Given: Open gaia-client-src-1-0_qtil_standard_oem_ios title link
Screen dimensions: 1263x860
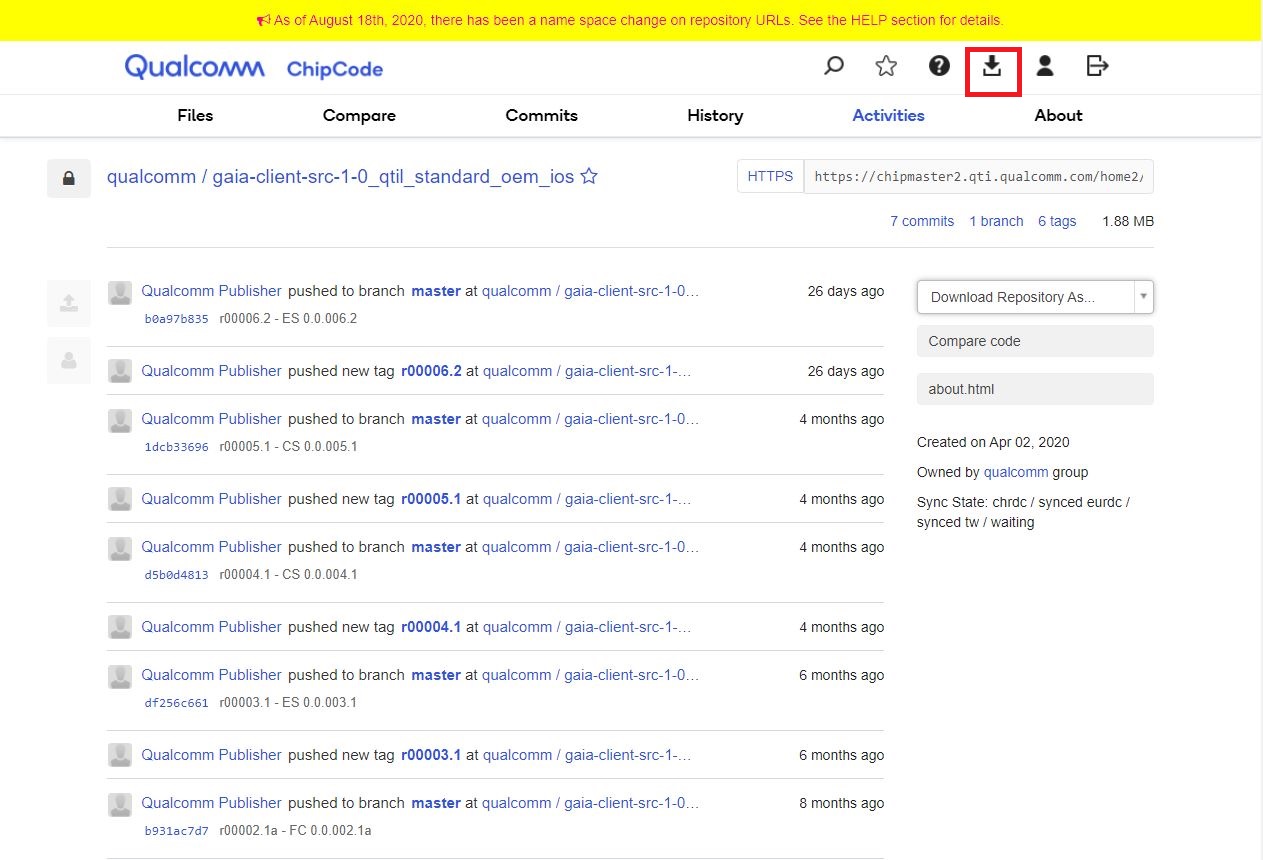Looking at the screenshot, I should point(394,177).
